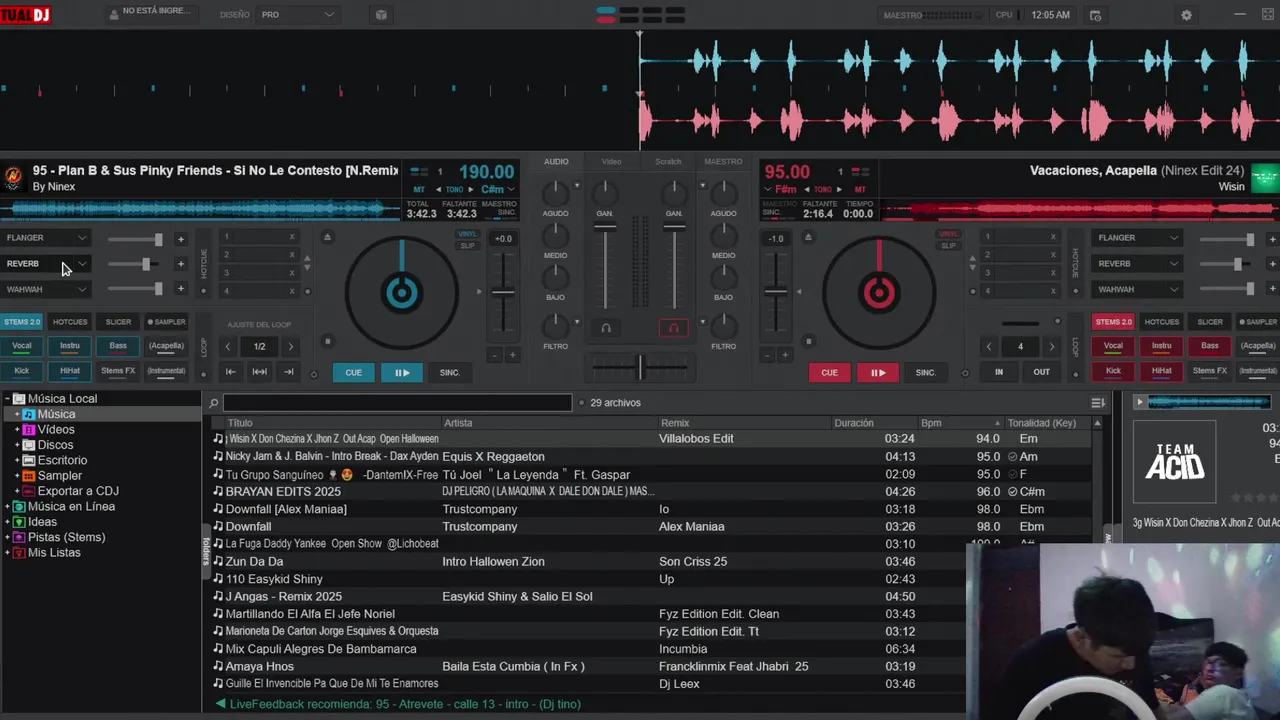Toggle HiHat stem on left deck
This screenshot has width=1280, height=720.
pos(70,371)
